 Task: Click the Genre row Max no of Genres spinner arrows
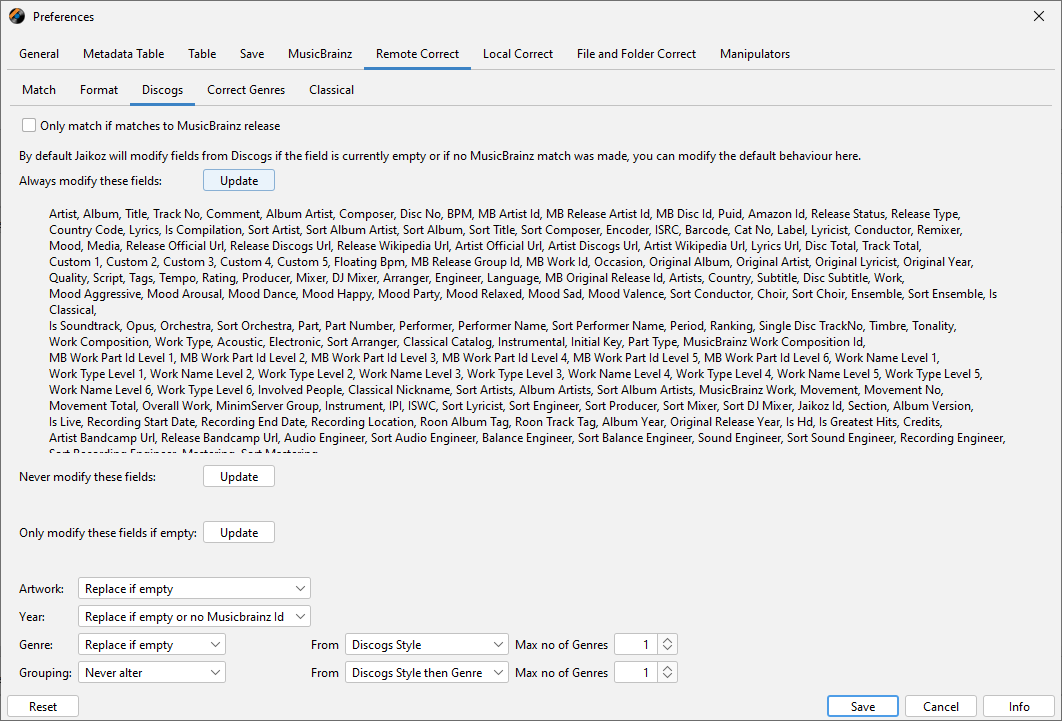(667, 645)
